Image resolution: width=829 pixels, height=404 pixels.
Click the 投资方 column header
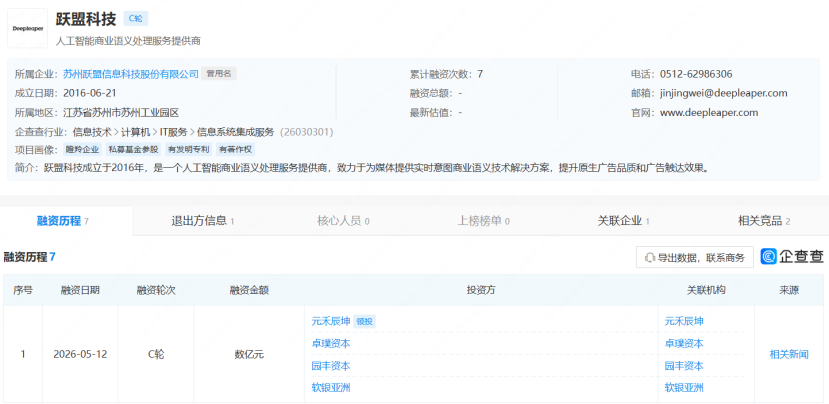pos(481,290)
